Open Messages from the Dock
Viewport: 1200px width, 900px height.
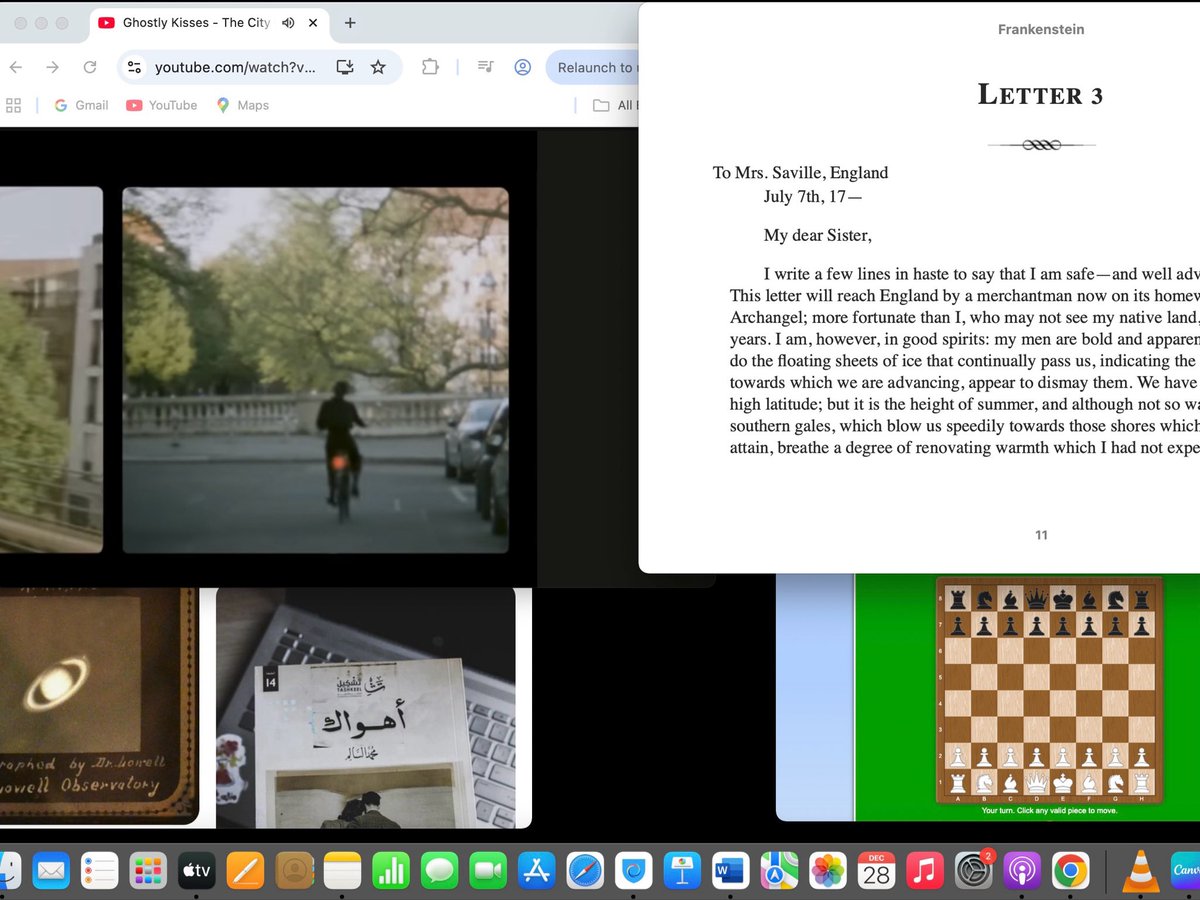click(x=439, y=871)
